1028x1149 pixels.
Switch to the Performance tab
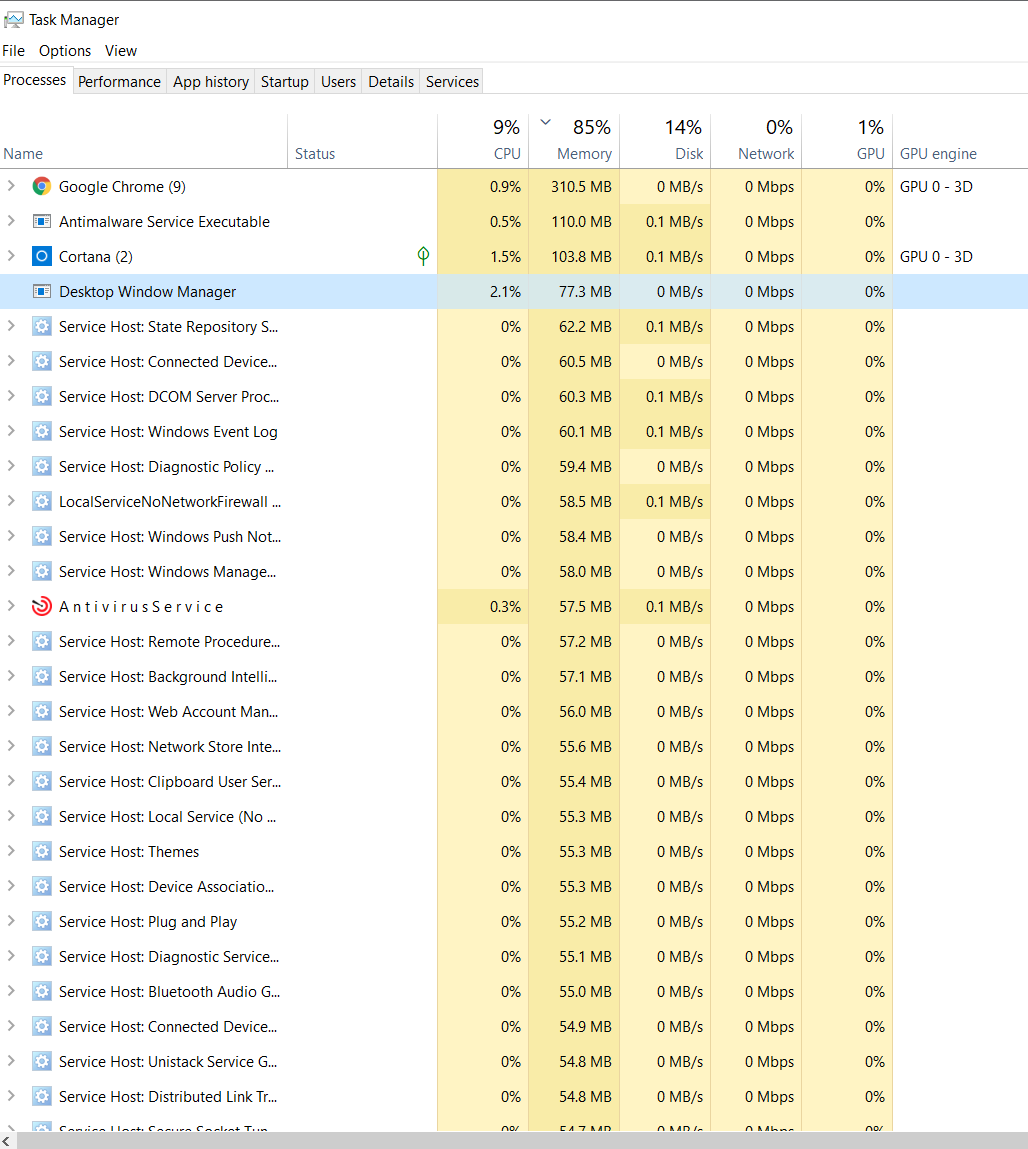pyautogui.click(x=119, y=81)
